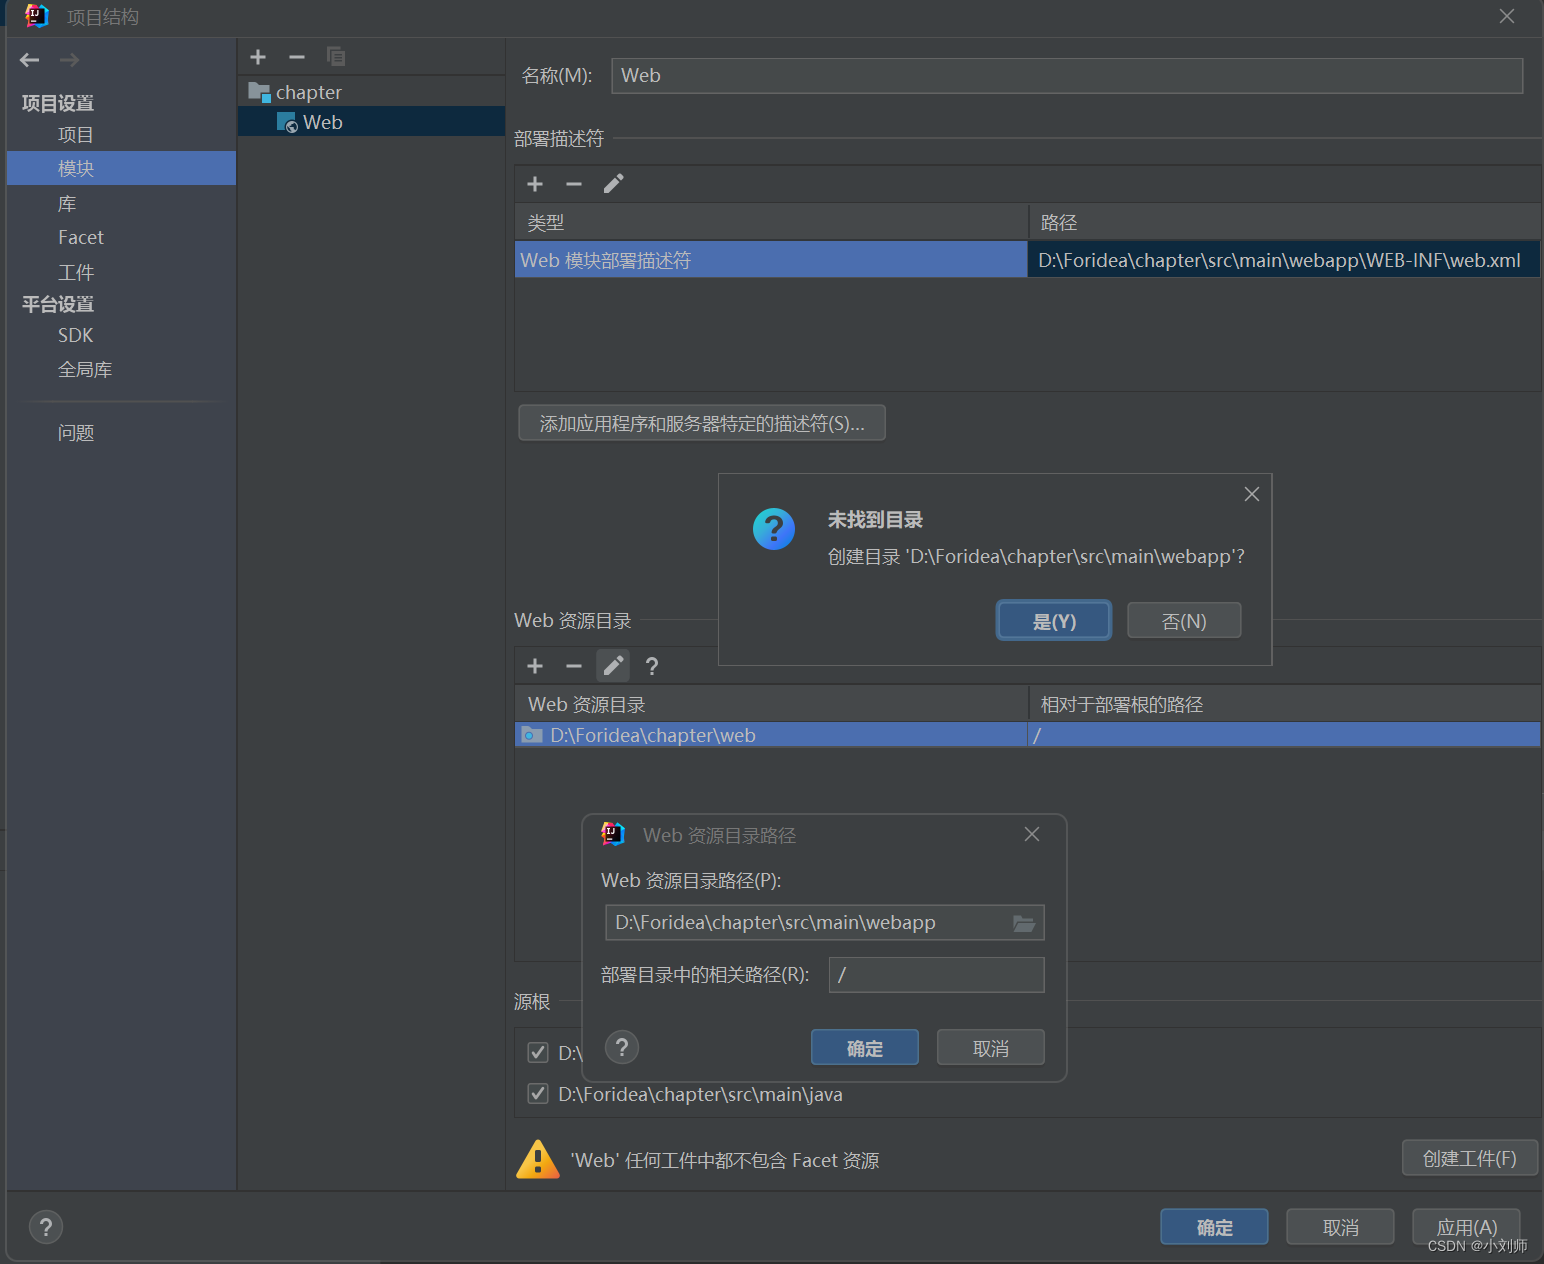Open help in project structure footer
1544x1264 pixels.
pyautogui.click(x=46, y=1227)
